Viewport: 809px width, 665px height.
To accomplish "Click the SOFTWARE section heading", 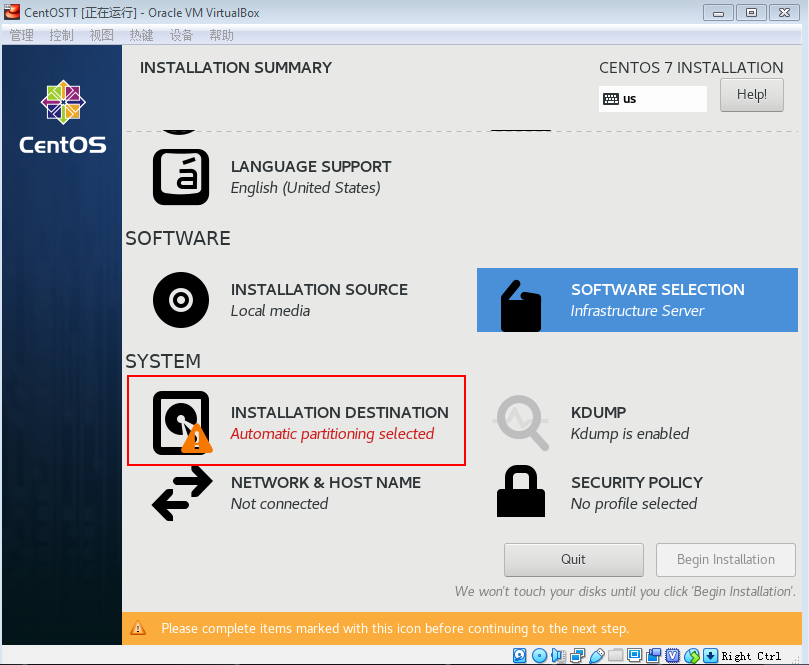I will coord(178,238).
